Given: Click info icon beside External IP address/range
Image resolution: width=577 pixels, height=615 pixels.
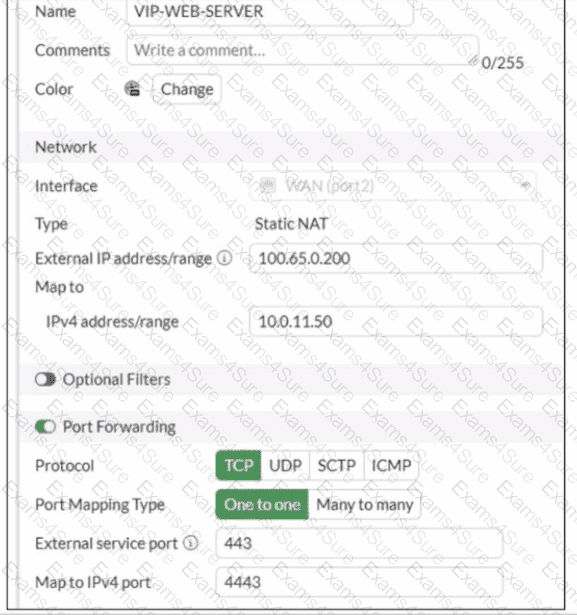Looking at the screenshot, I should pyautogui.click(x=225, y=258).
